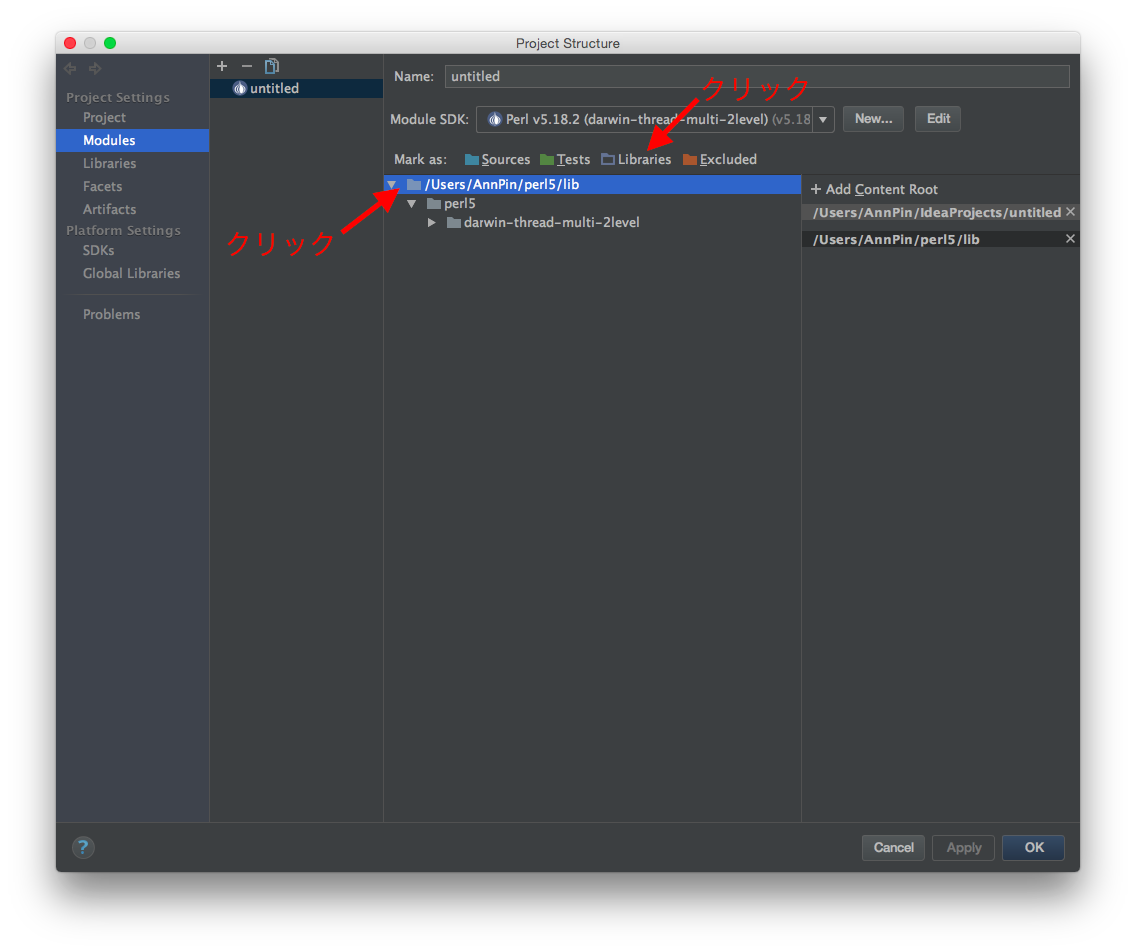1136x952 pixels.
Task: Open the Module SDK dropdown
Action: pos(823,119)
